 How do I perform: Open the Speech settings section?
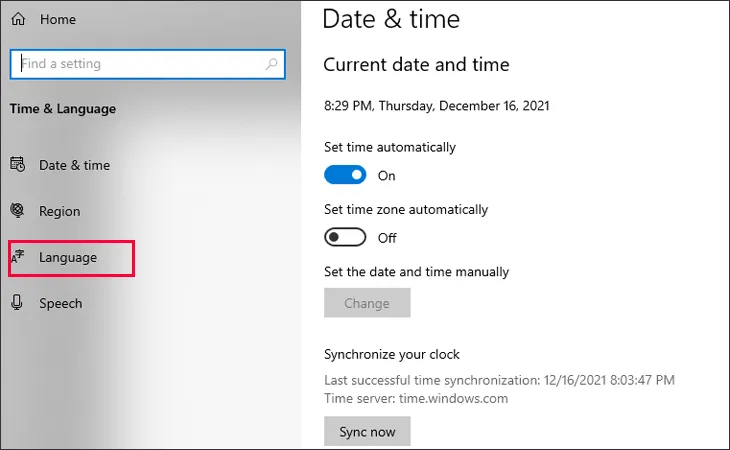tap(60, 303)
